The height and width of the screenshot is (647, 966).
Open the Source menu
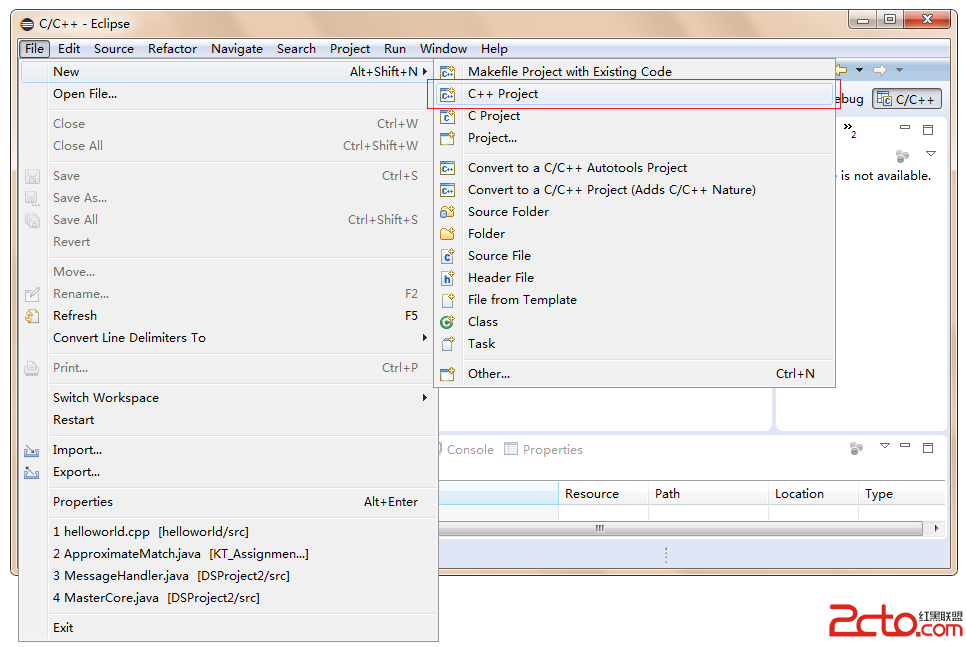coord(114,49)
